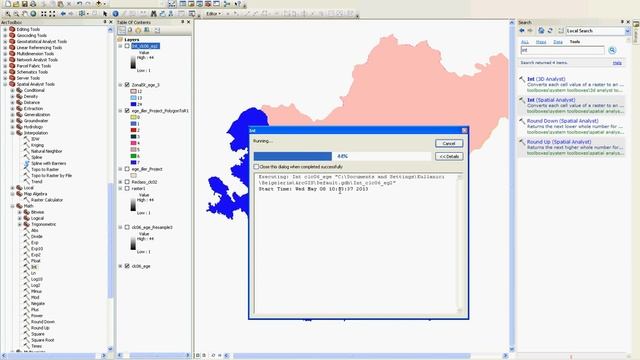Expand the Reclass_clc02 layer node

[x=120, y=182]
